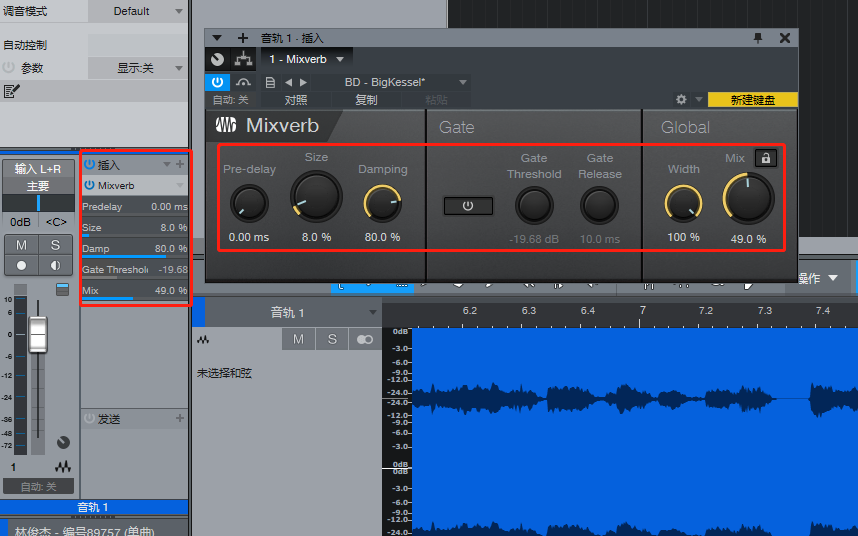
Task: Open the Mixverb insert row dropdown arrow
Action: click(x=179, y=185)
